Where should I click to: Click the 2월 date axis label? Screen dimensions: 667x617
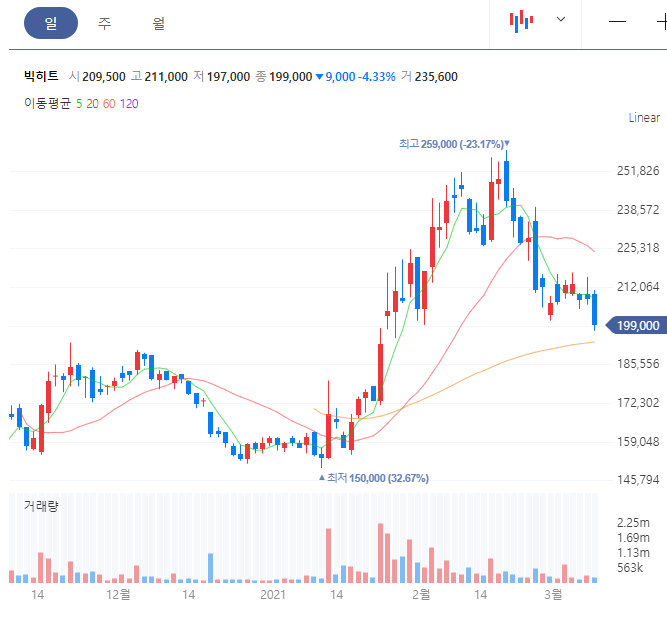tap(421, 594)
